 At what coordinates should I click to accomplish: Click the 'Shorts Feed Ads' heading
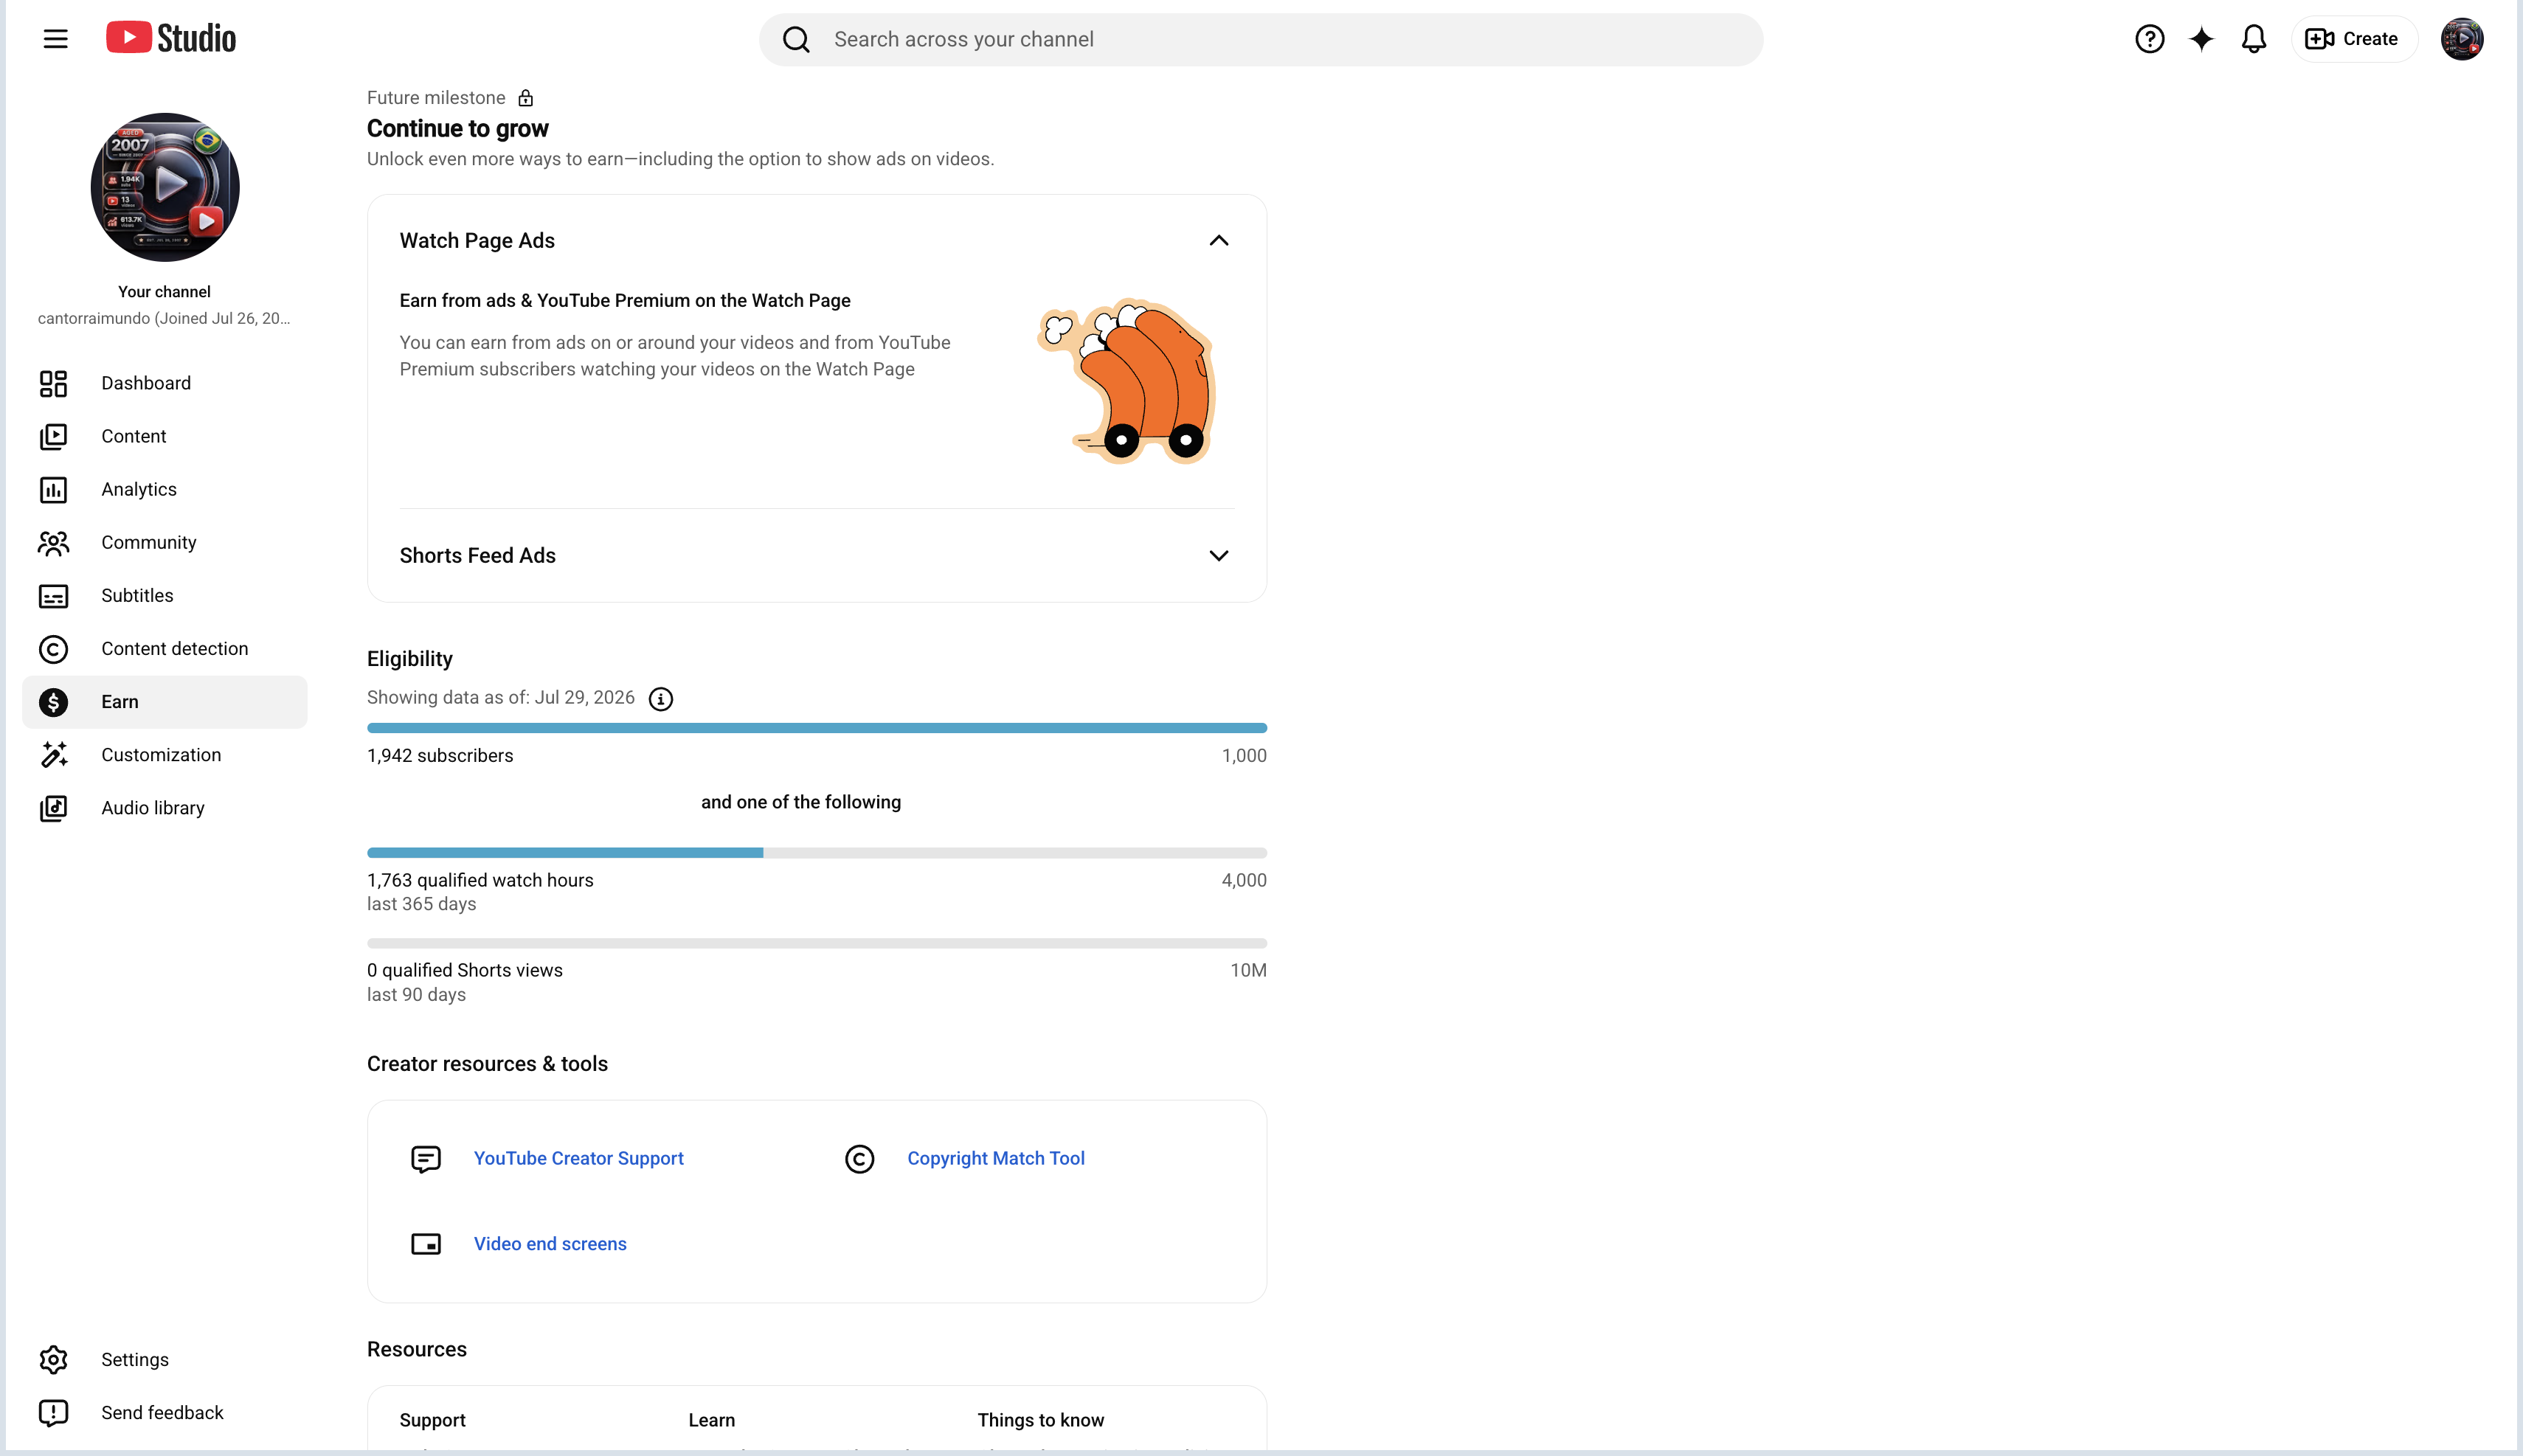tap(478, 556)
